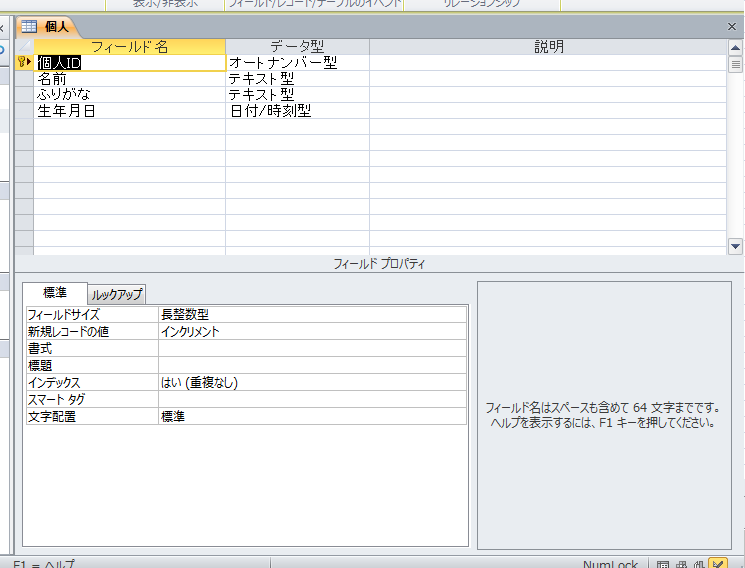
Task: Select the ふりがな field name cell
Action: coord(129,95)
